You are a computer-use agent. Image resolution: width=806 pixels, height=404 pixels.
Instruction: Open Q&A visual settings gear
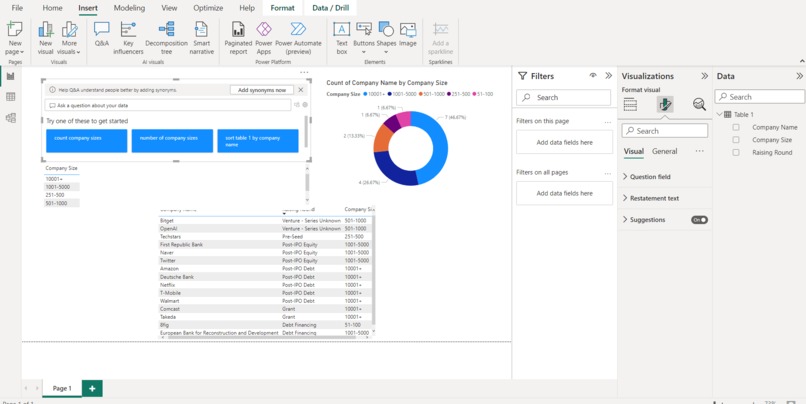[x=305, y=105]
